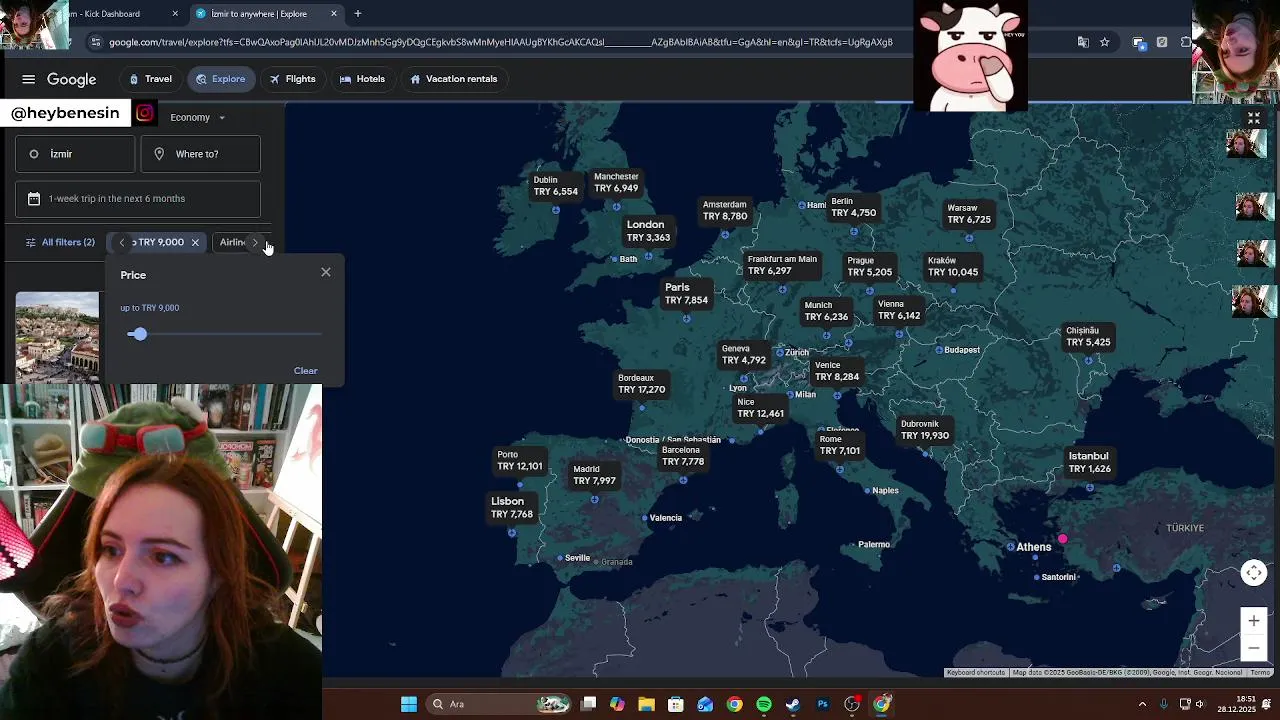
Task: Toggle the map fullscreen icon
Action: coord(1254,118)
